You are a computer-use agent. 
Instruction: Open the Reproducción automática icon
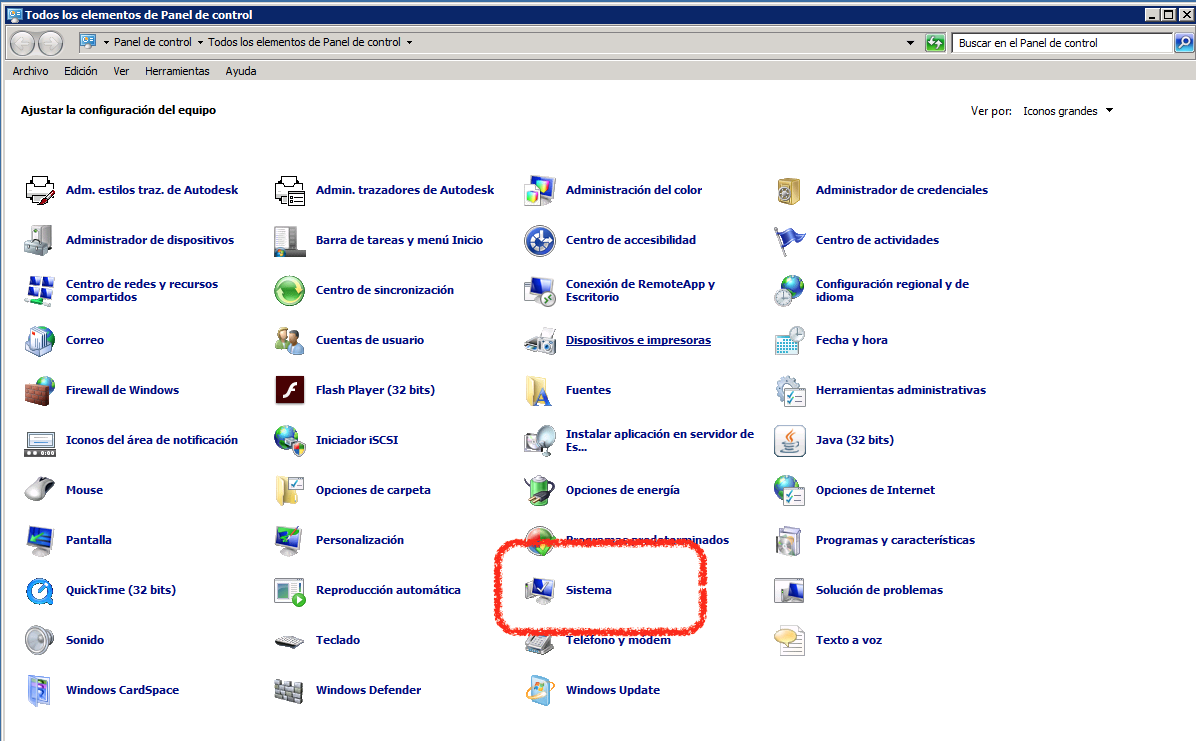pos(290,591)
